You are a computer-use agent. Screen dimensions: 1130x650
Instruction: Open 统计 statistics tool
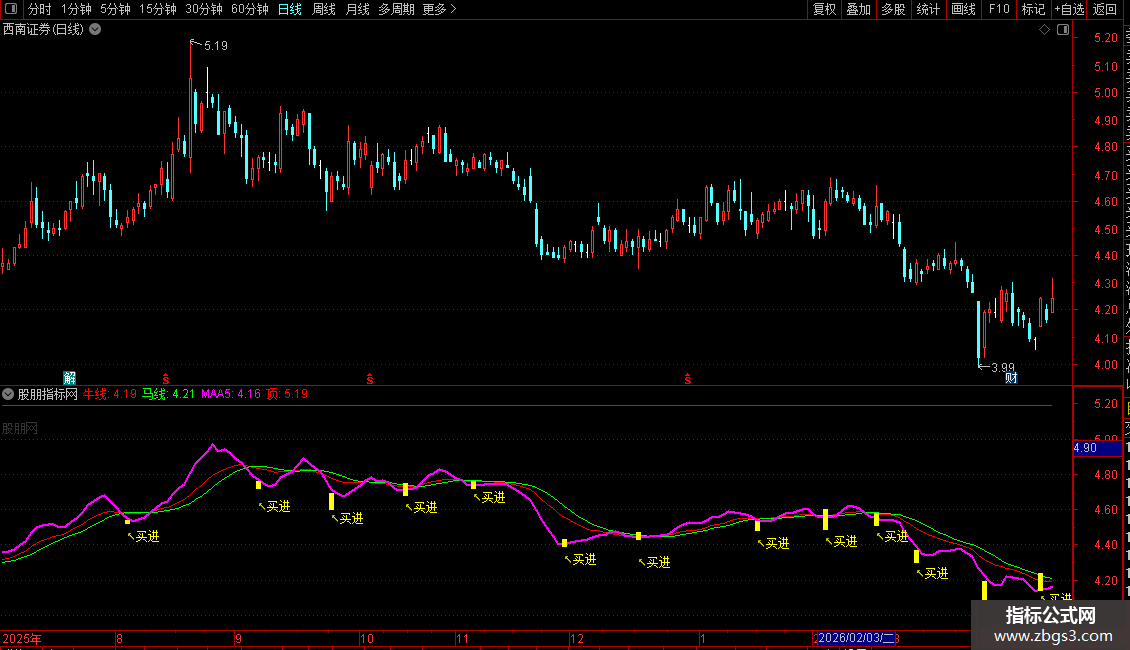click(x=928, y=9)
